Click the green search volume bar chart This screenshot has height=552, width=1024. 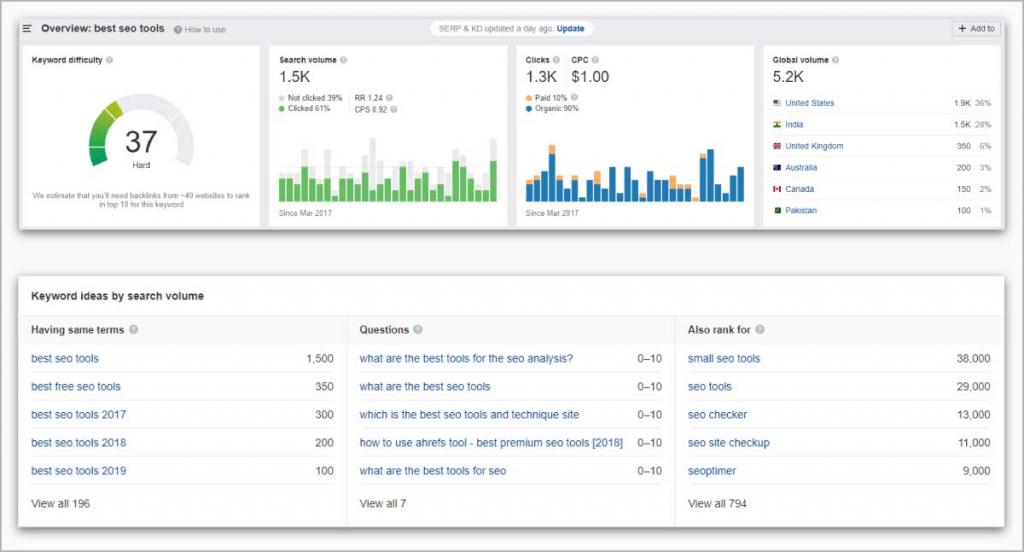coord(388,170)
